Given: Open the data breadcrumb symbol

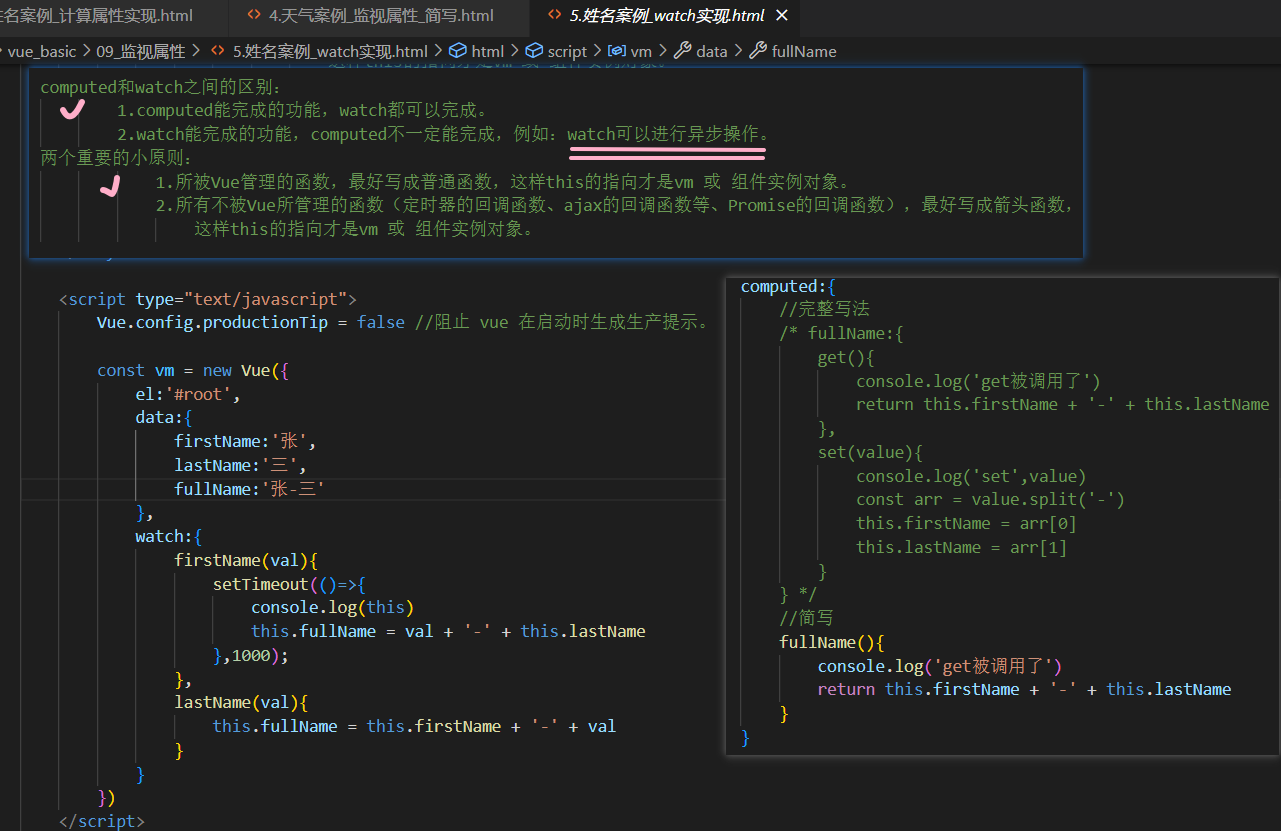Looking at the screenshot, I should pyautogui.click(x=712, y=51).
